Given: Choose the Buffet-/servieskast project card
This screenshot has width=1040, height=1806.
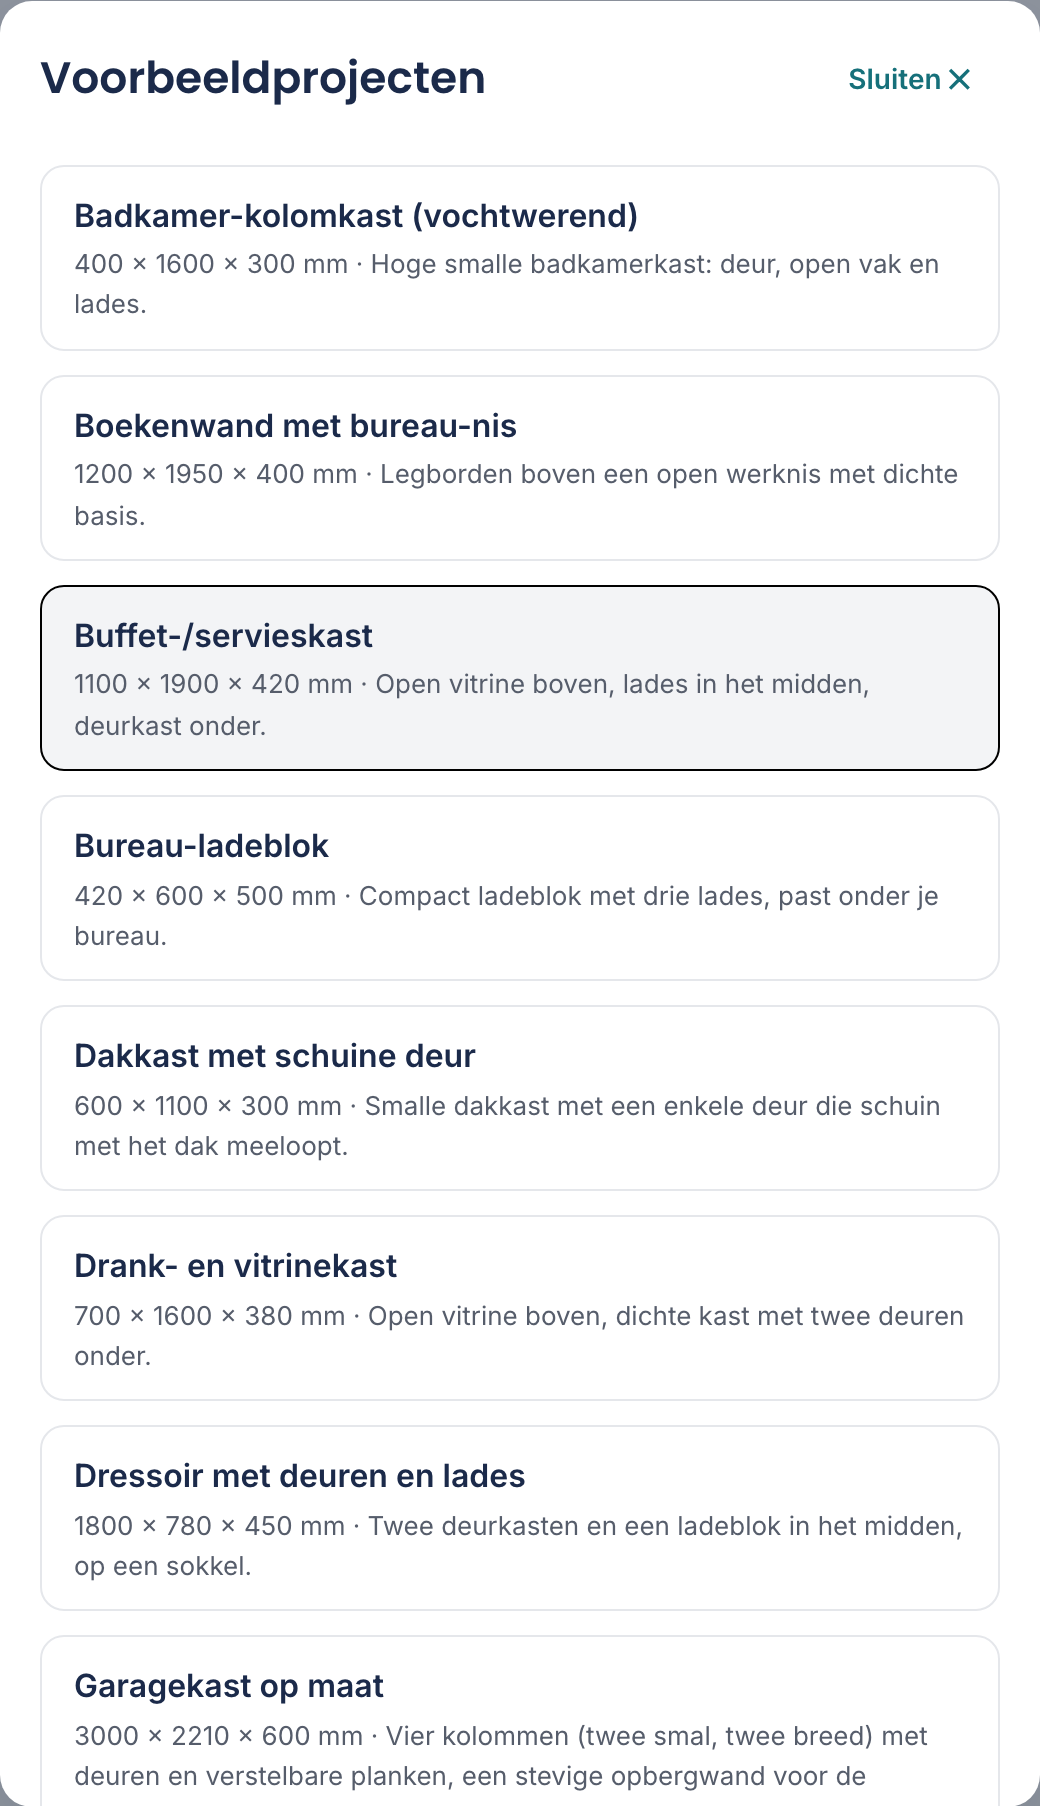Looking at the screenshot, I should pyautogui.click(x=520, y=678).
